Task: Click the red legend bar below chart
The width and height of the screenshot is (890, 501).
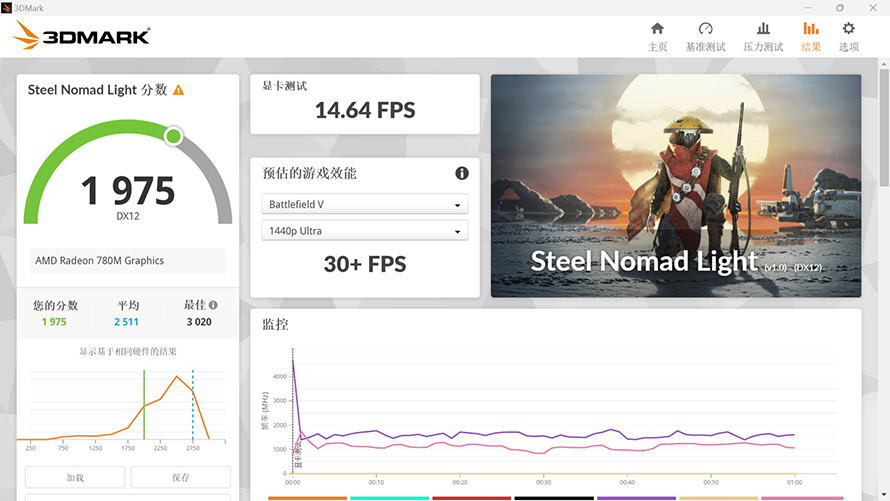Action: pyautogui.click(x=472, y=498)
